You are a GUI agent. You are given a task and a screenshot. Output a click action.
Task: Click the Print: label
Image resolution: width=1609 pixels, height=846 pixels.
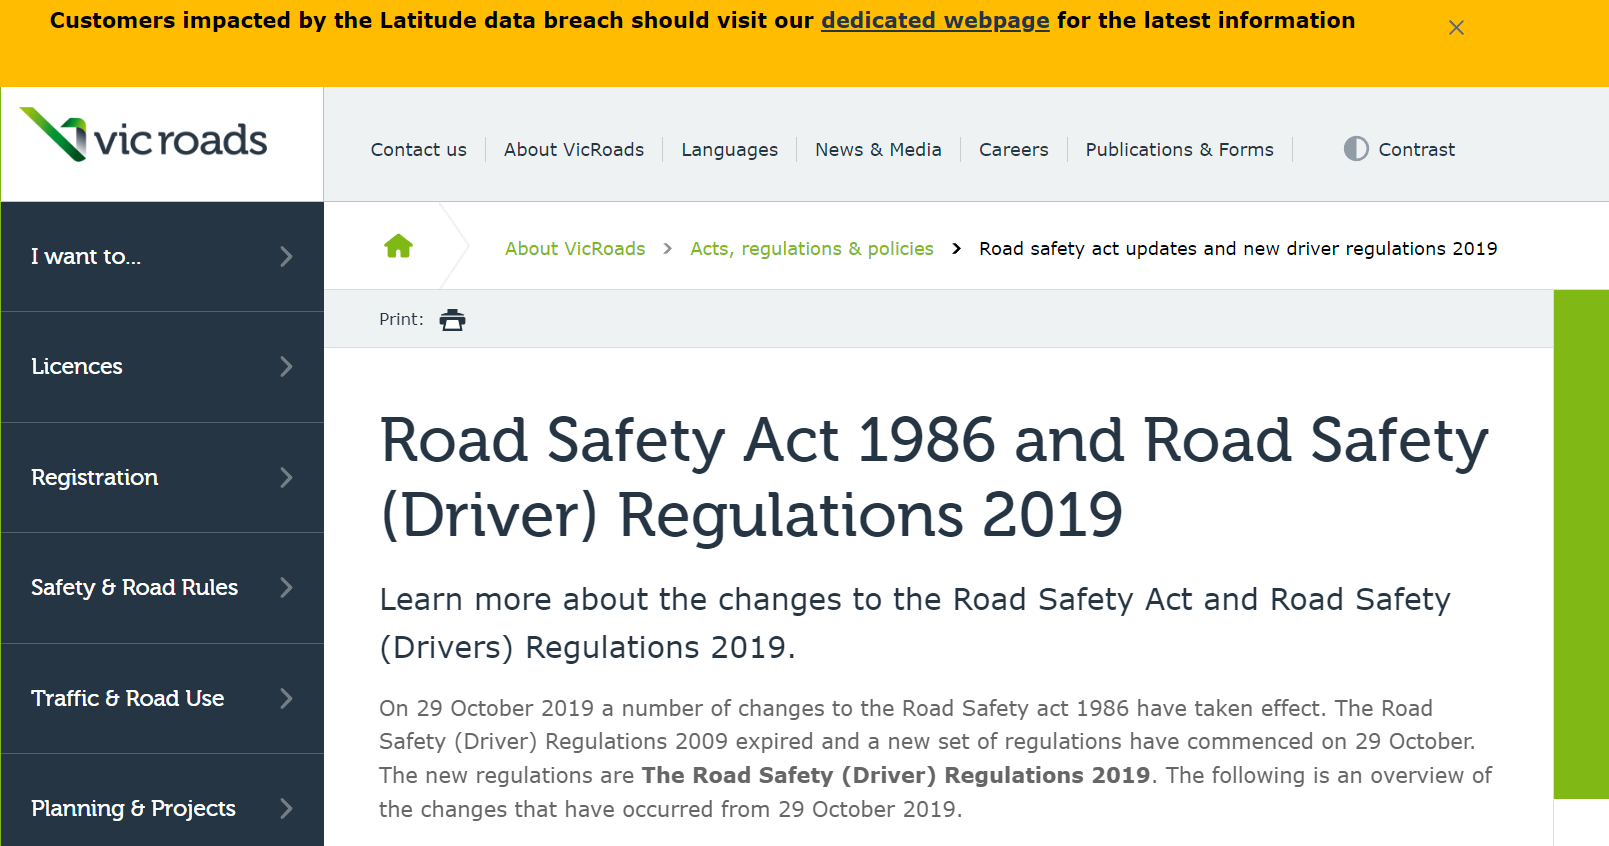pyautogui.click(x=401, y=319)
